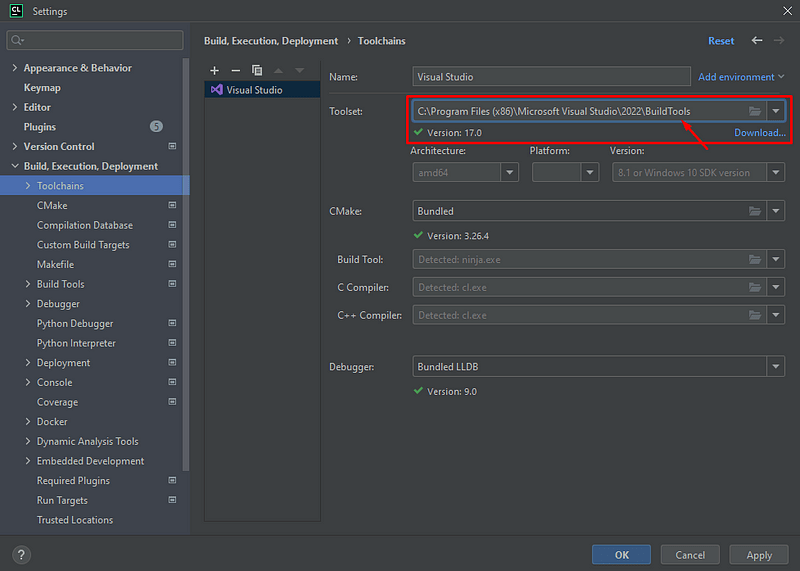Click project-level icon beside Version Control
Image resolution: width=800 pixels, height=571 pixels.
pyautogui.click(x=172, y=146)
